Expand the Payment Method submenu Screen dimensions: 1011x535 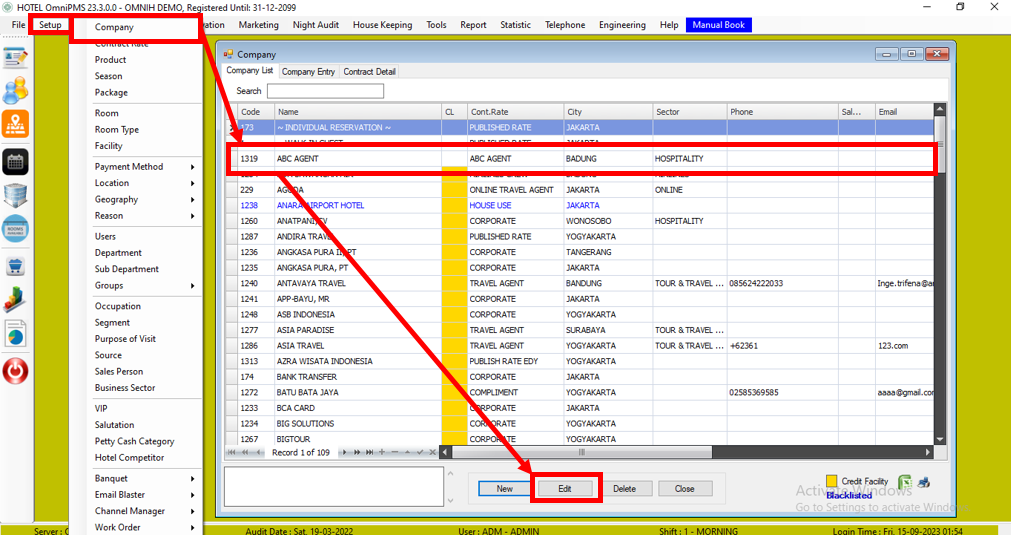[193, 167]
